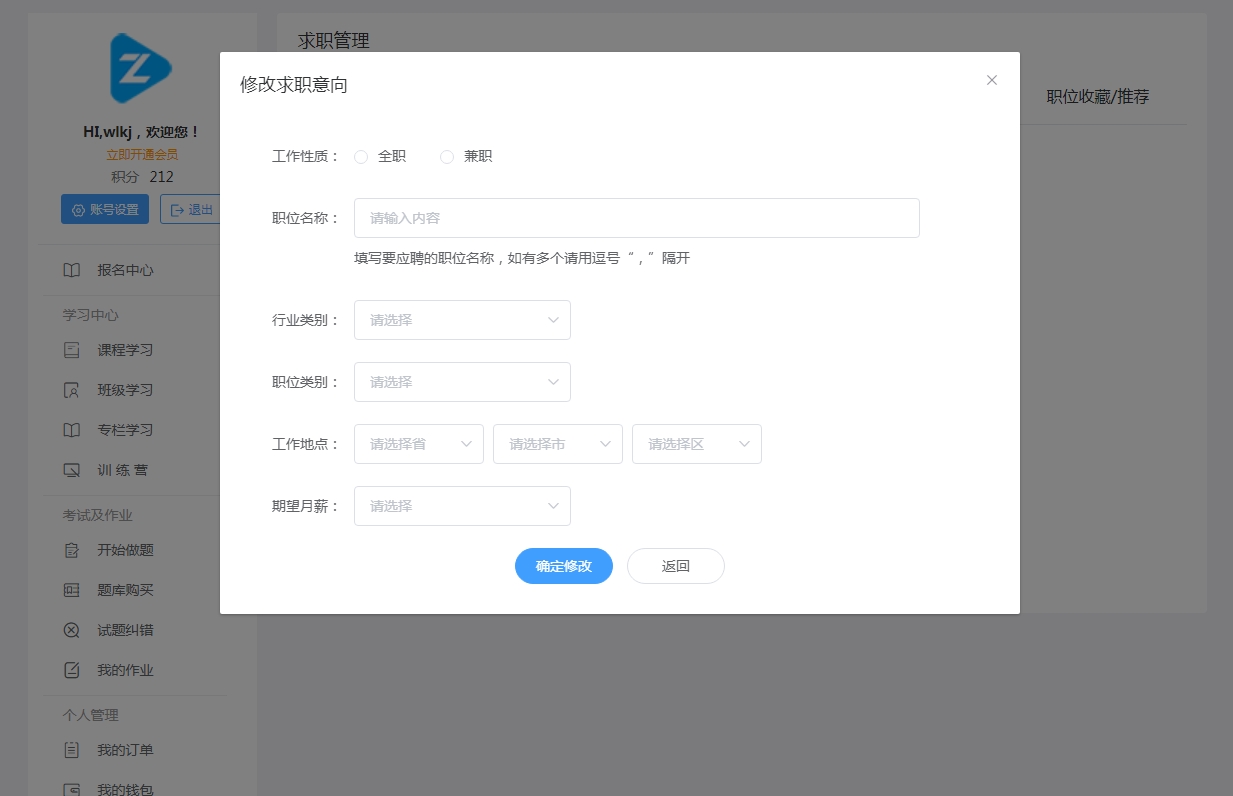Screen dimensions: 1233x796
Task: Switch to the 职位收藏/推荐 tab
Action: click(x=1098, y=97)
